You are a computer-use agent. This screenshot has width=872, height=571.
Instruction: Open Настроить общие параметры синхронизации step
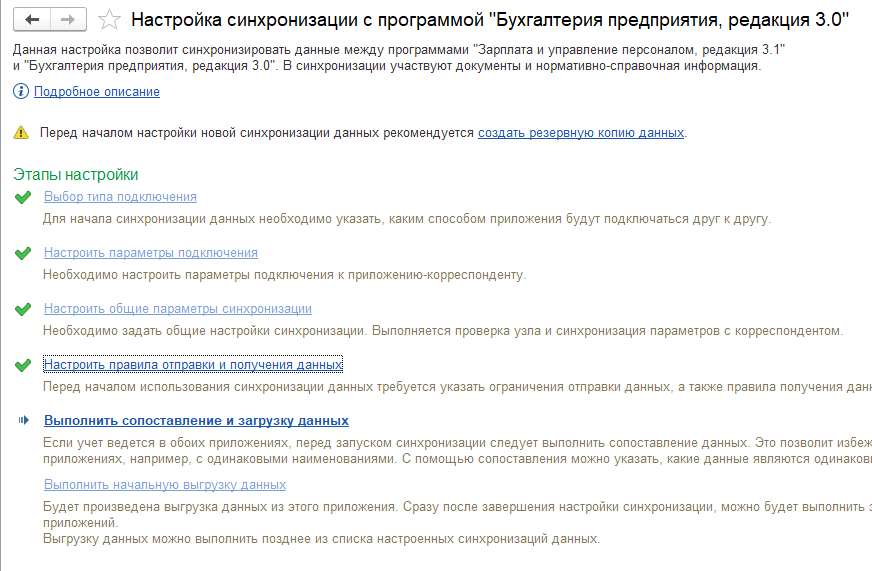(178, 309)
